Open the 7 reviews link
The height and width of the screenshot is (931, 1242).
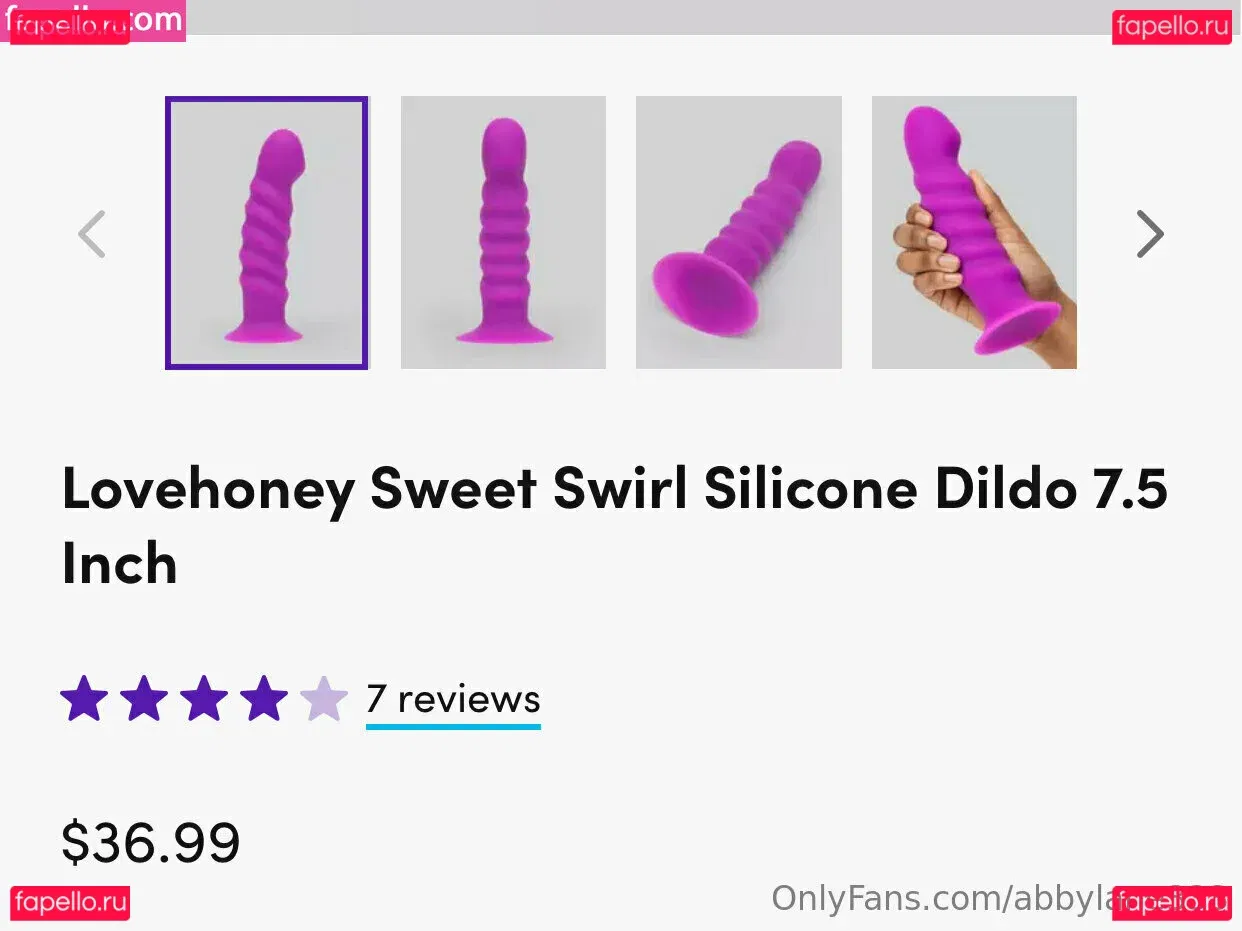click(453, 700)
